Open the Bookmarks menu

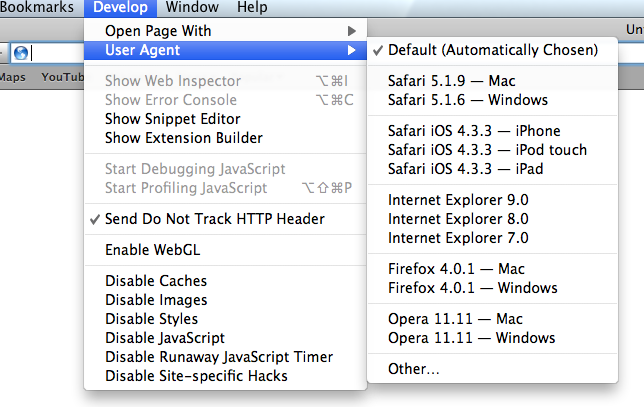point(38,8)
